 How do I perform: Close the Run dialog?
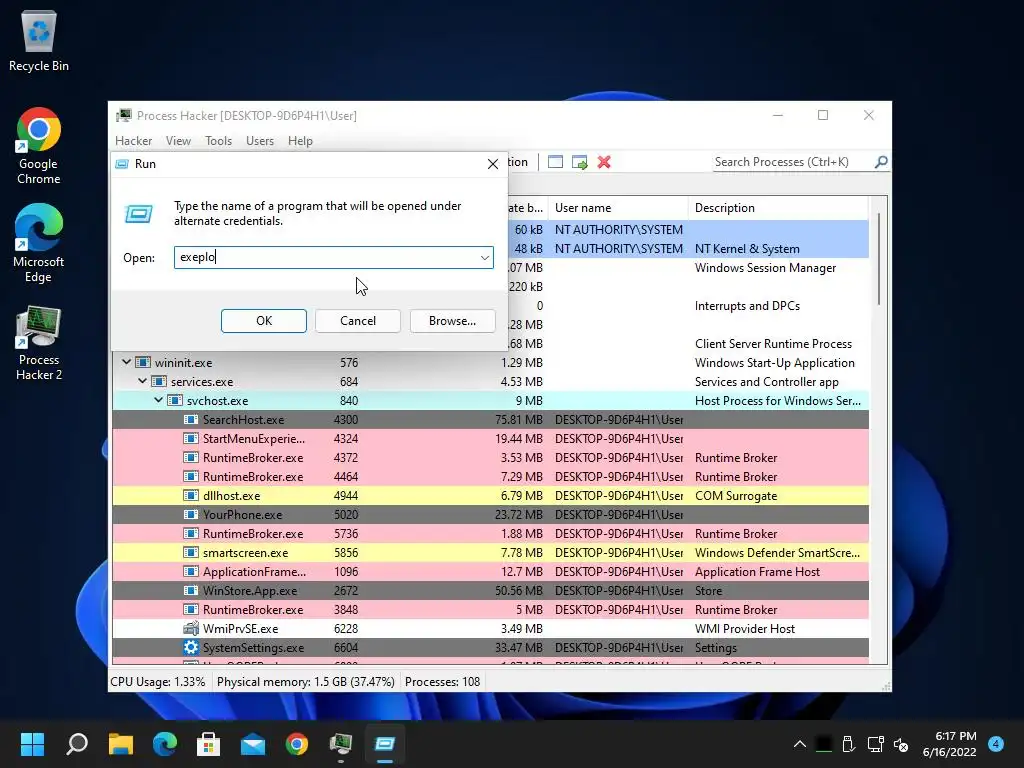493,164
